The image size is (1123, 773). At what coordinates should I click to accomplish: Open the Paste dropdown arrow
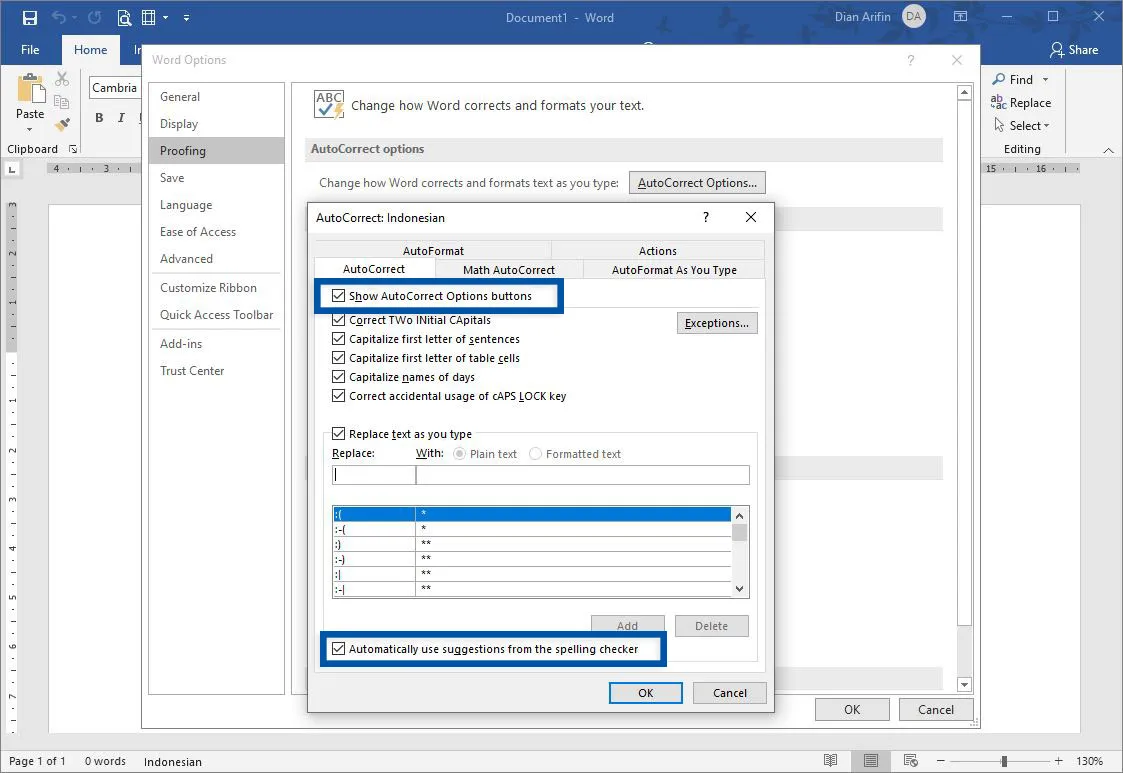[x=29, y=128]
